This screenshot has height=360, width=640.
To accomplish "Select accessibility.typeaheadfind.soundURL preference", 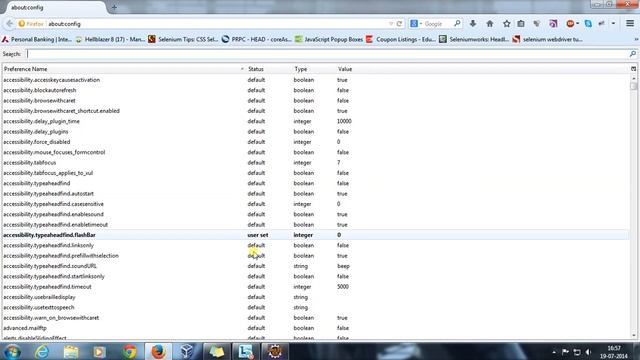I will point(50,266).
